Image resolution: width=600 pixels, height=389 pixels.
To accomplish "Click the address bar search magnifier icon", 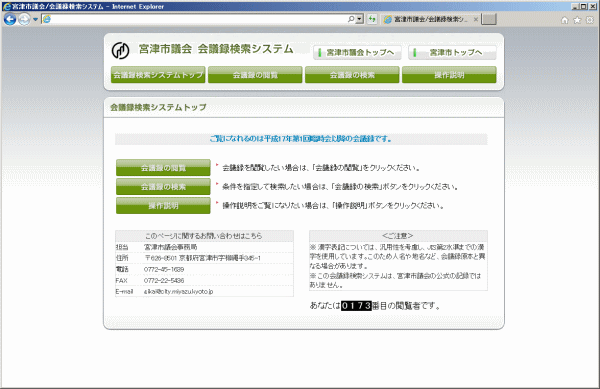I will tap(351, 19).
